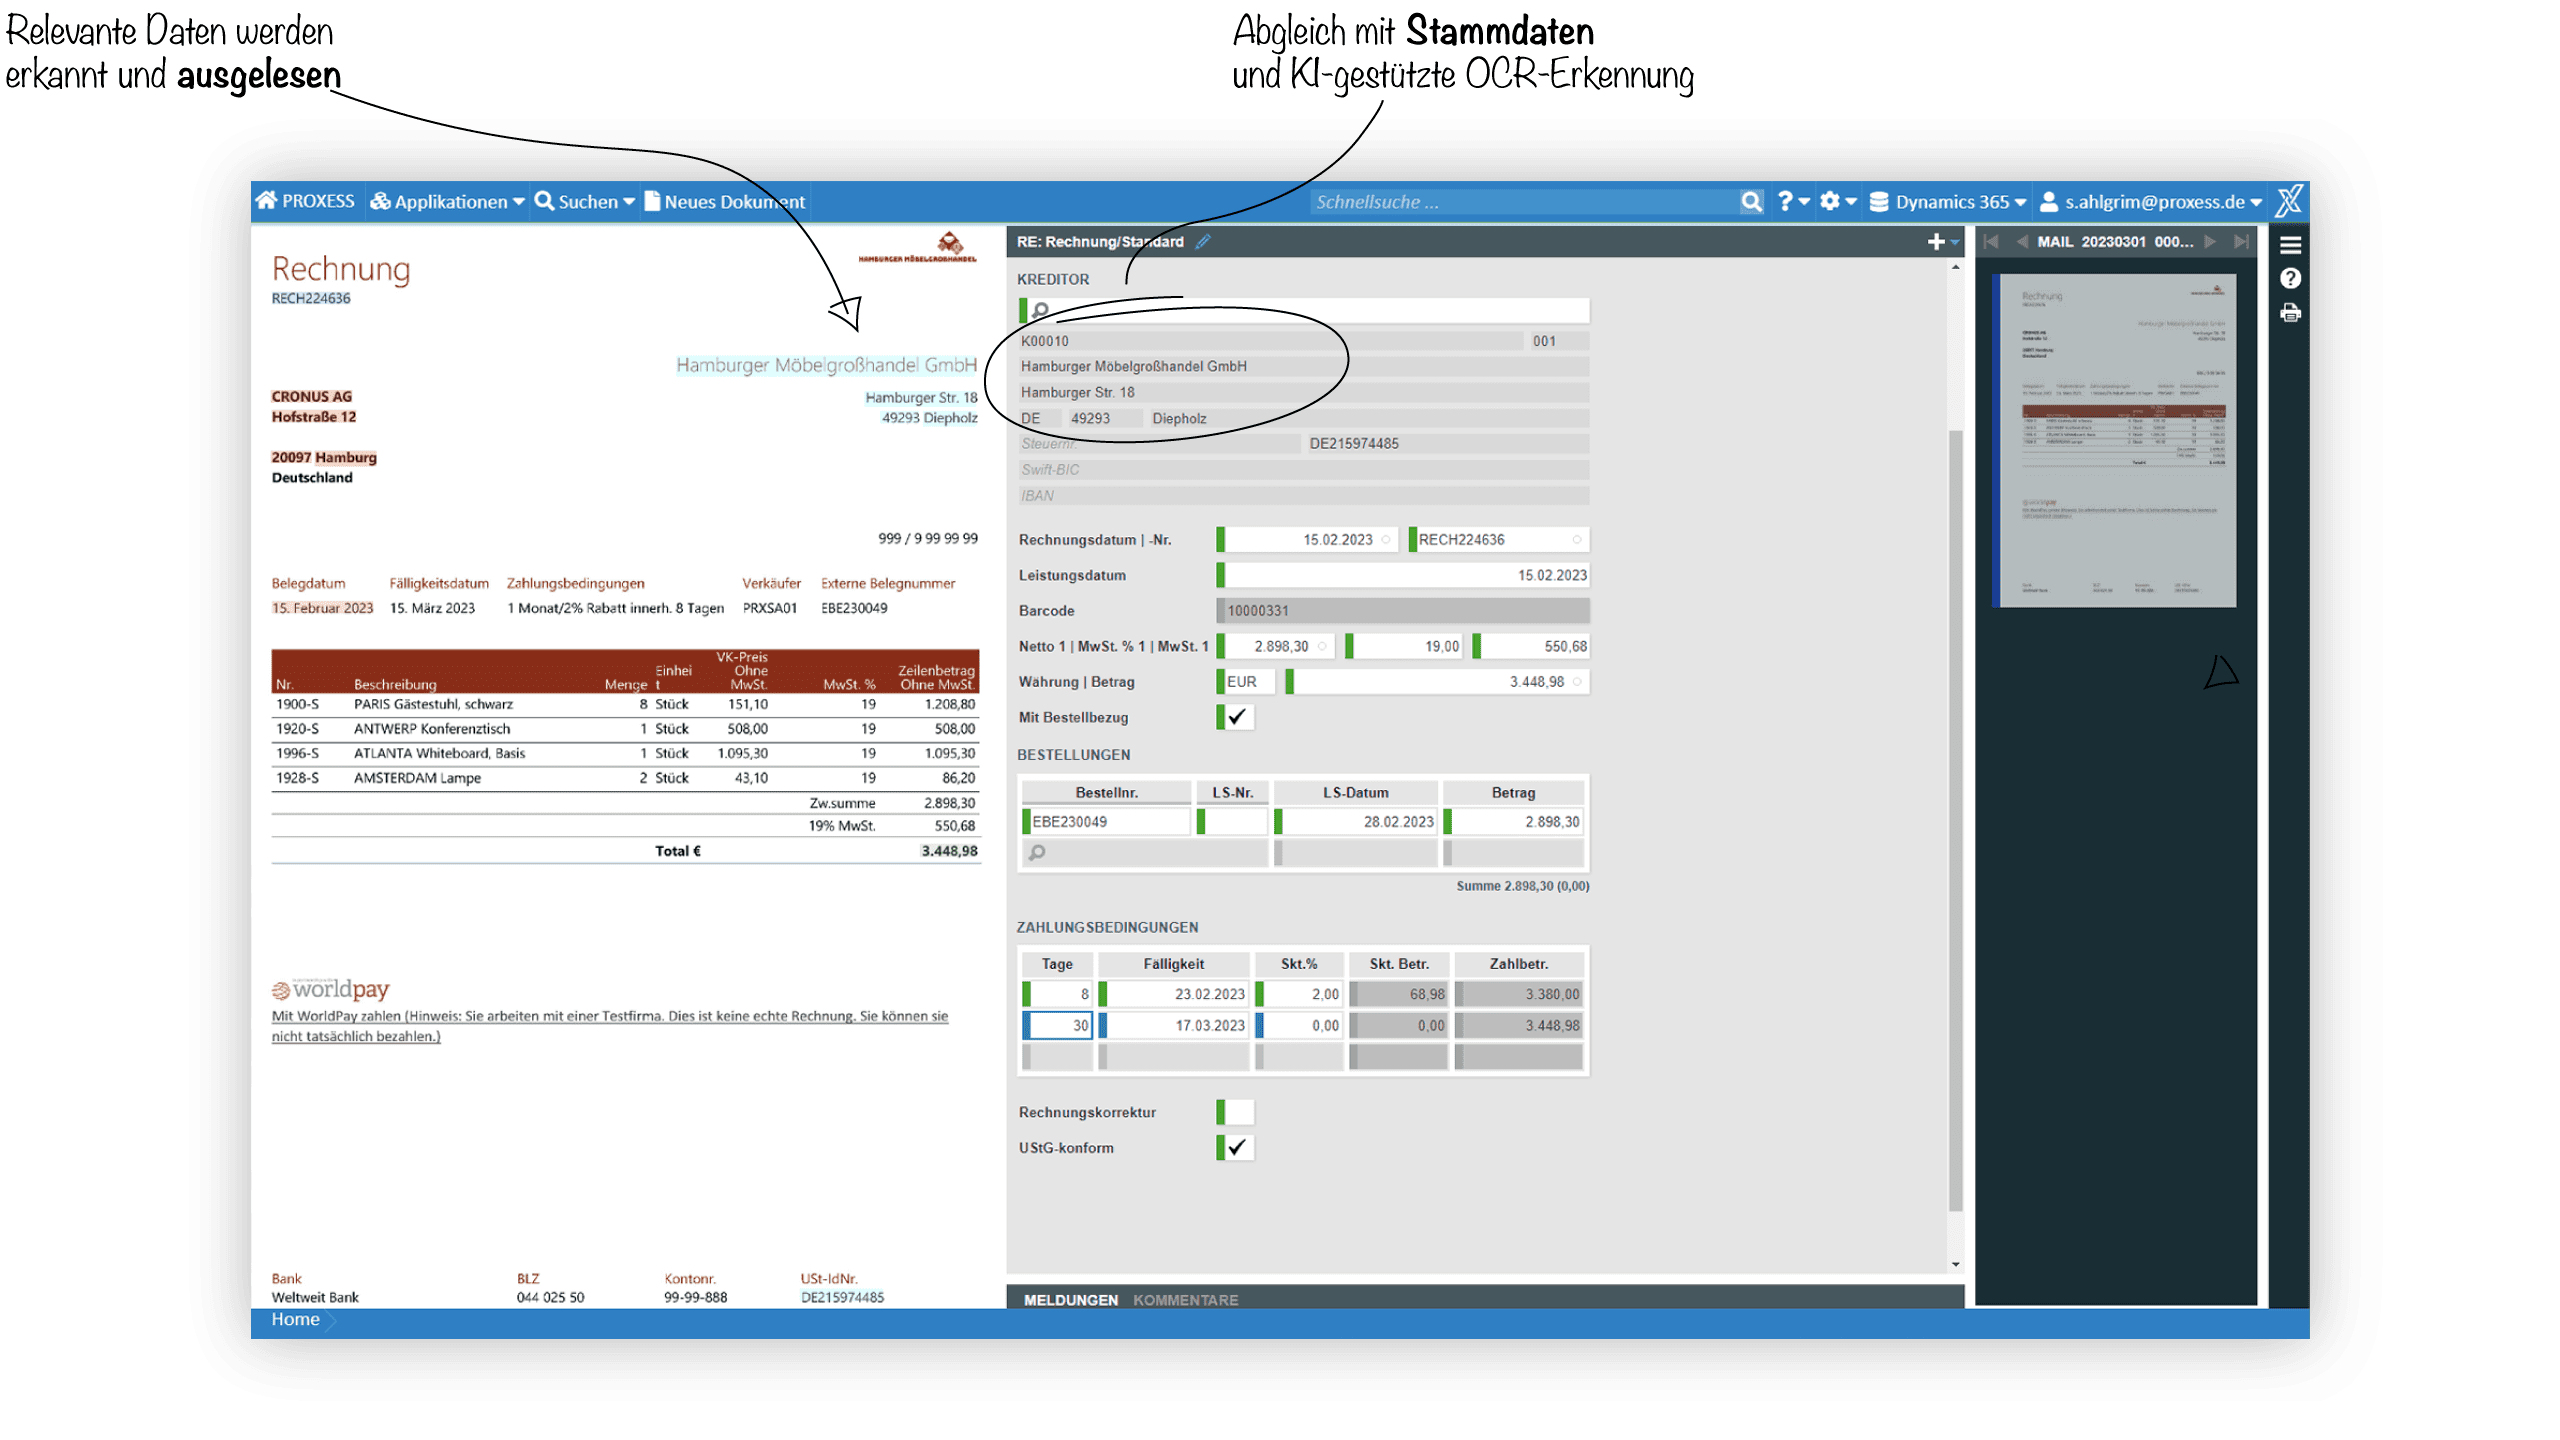Click the Kreditor search magnifier field

click(x=1305, y=310)
